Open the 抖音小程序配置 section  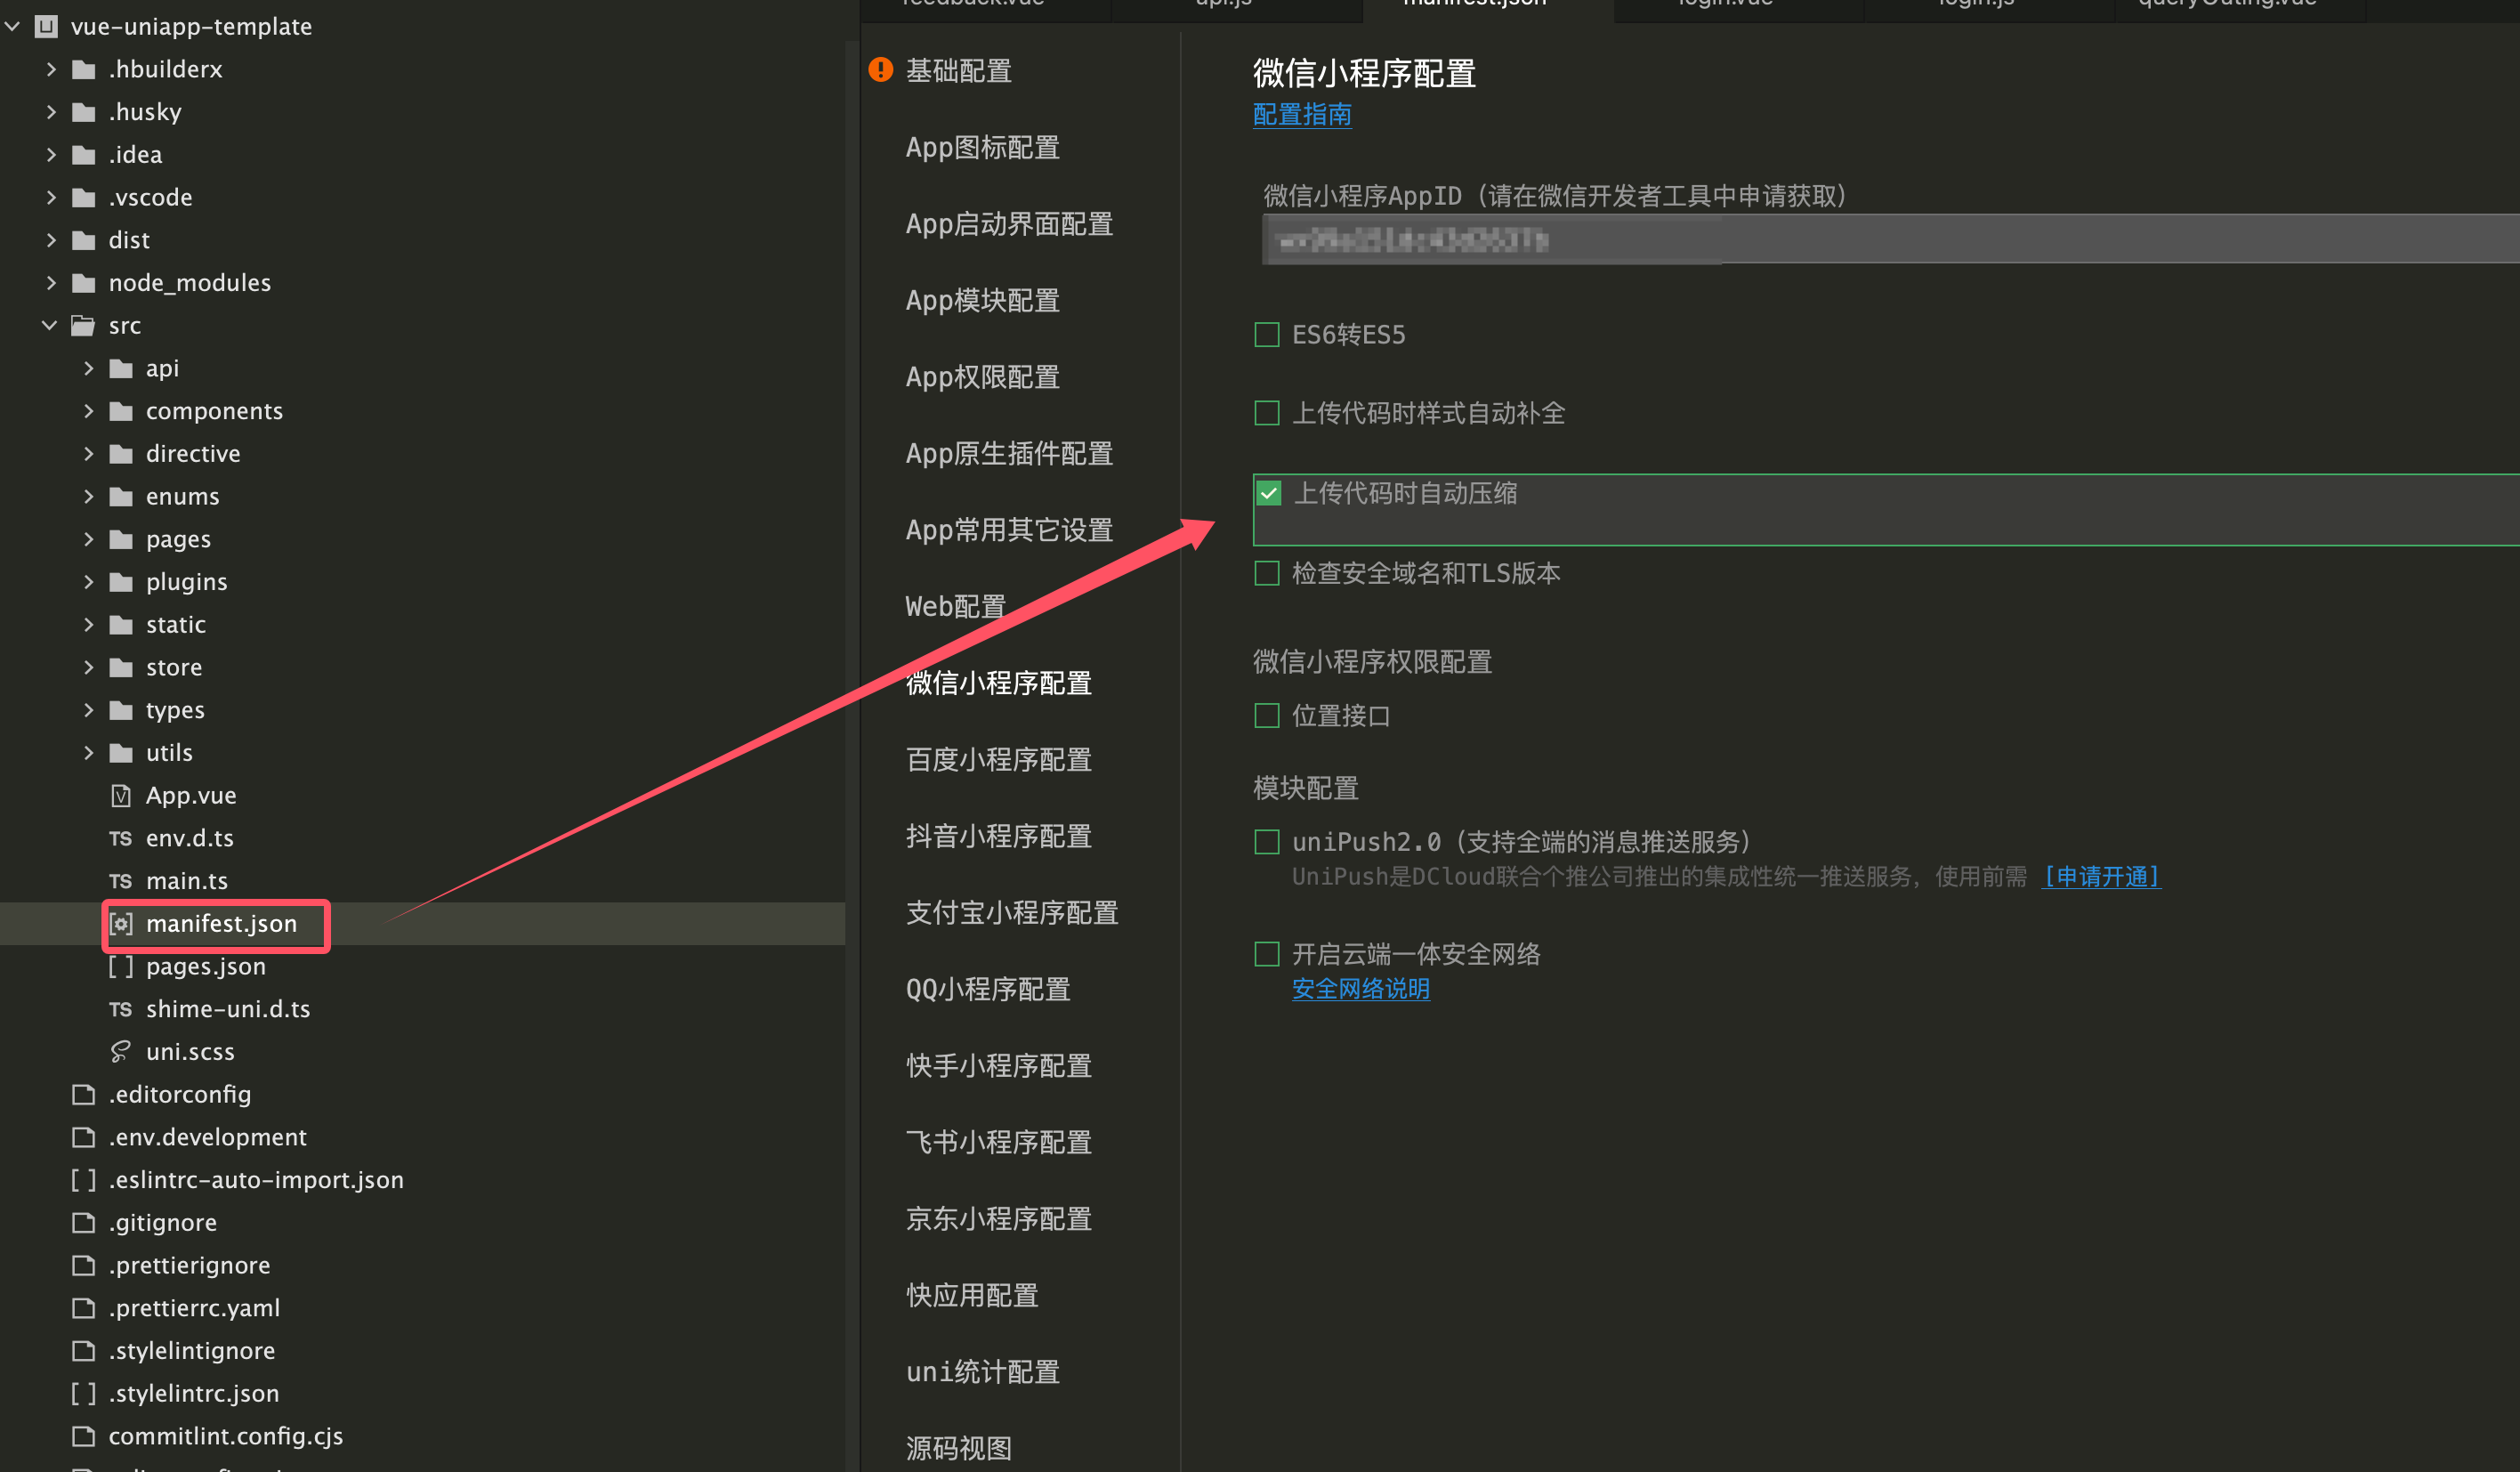point(998,837)
